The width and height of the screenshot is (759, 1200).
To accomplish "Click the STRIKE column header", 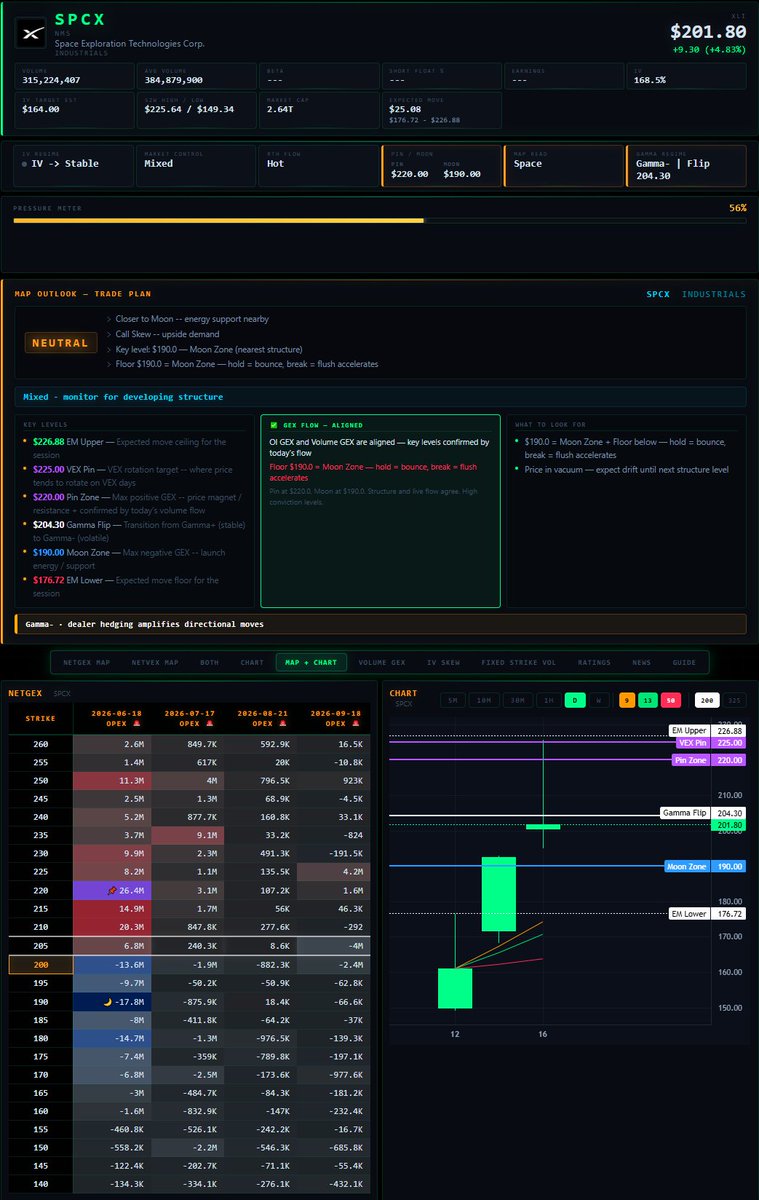I will click(41, 718).
